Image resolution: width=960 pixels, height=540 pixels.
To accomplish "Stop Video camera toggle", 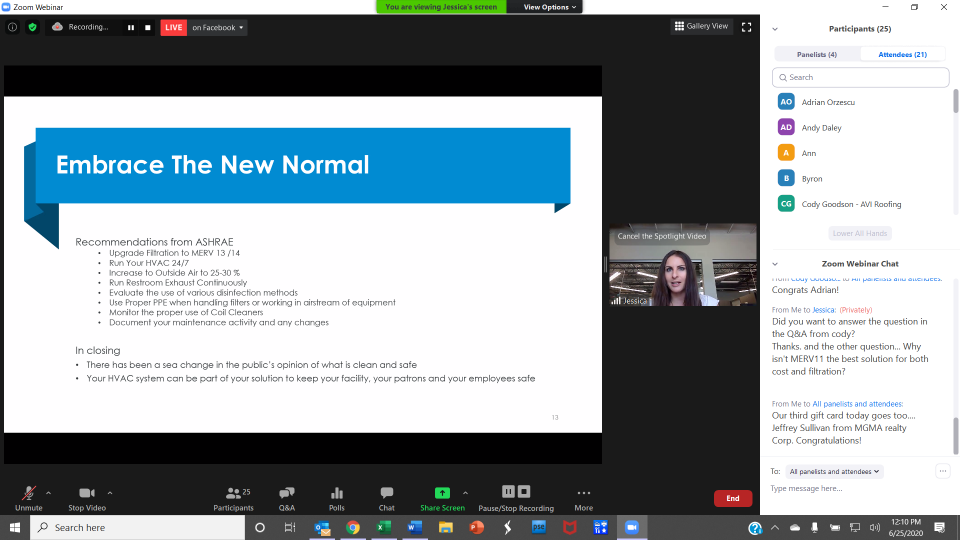I will point(87,499).
